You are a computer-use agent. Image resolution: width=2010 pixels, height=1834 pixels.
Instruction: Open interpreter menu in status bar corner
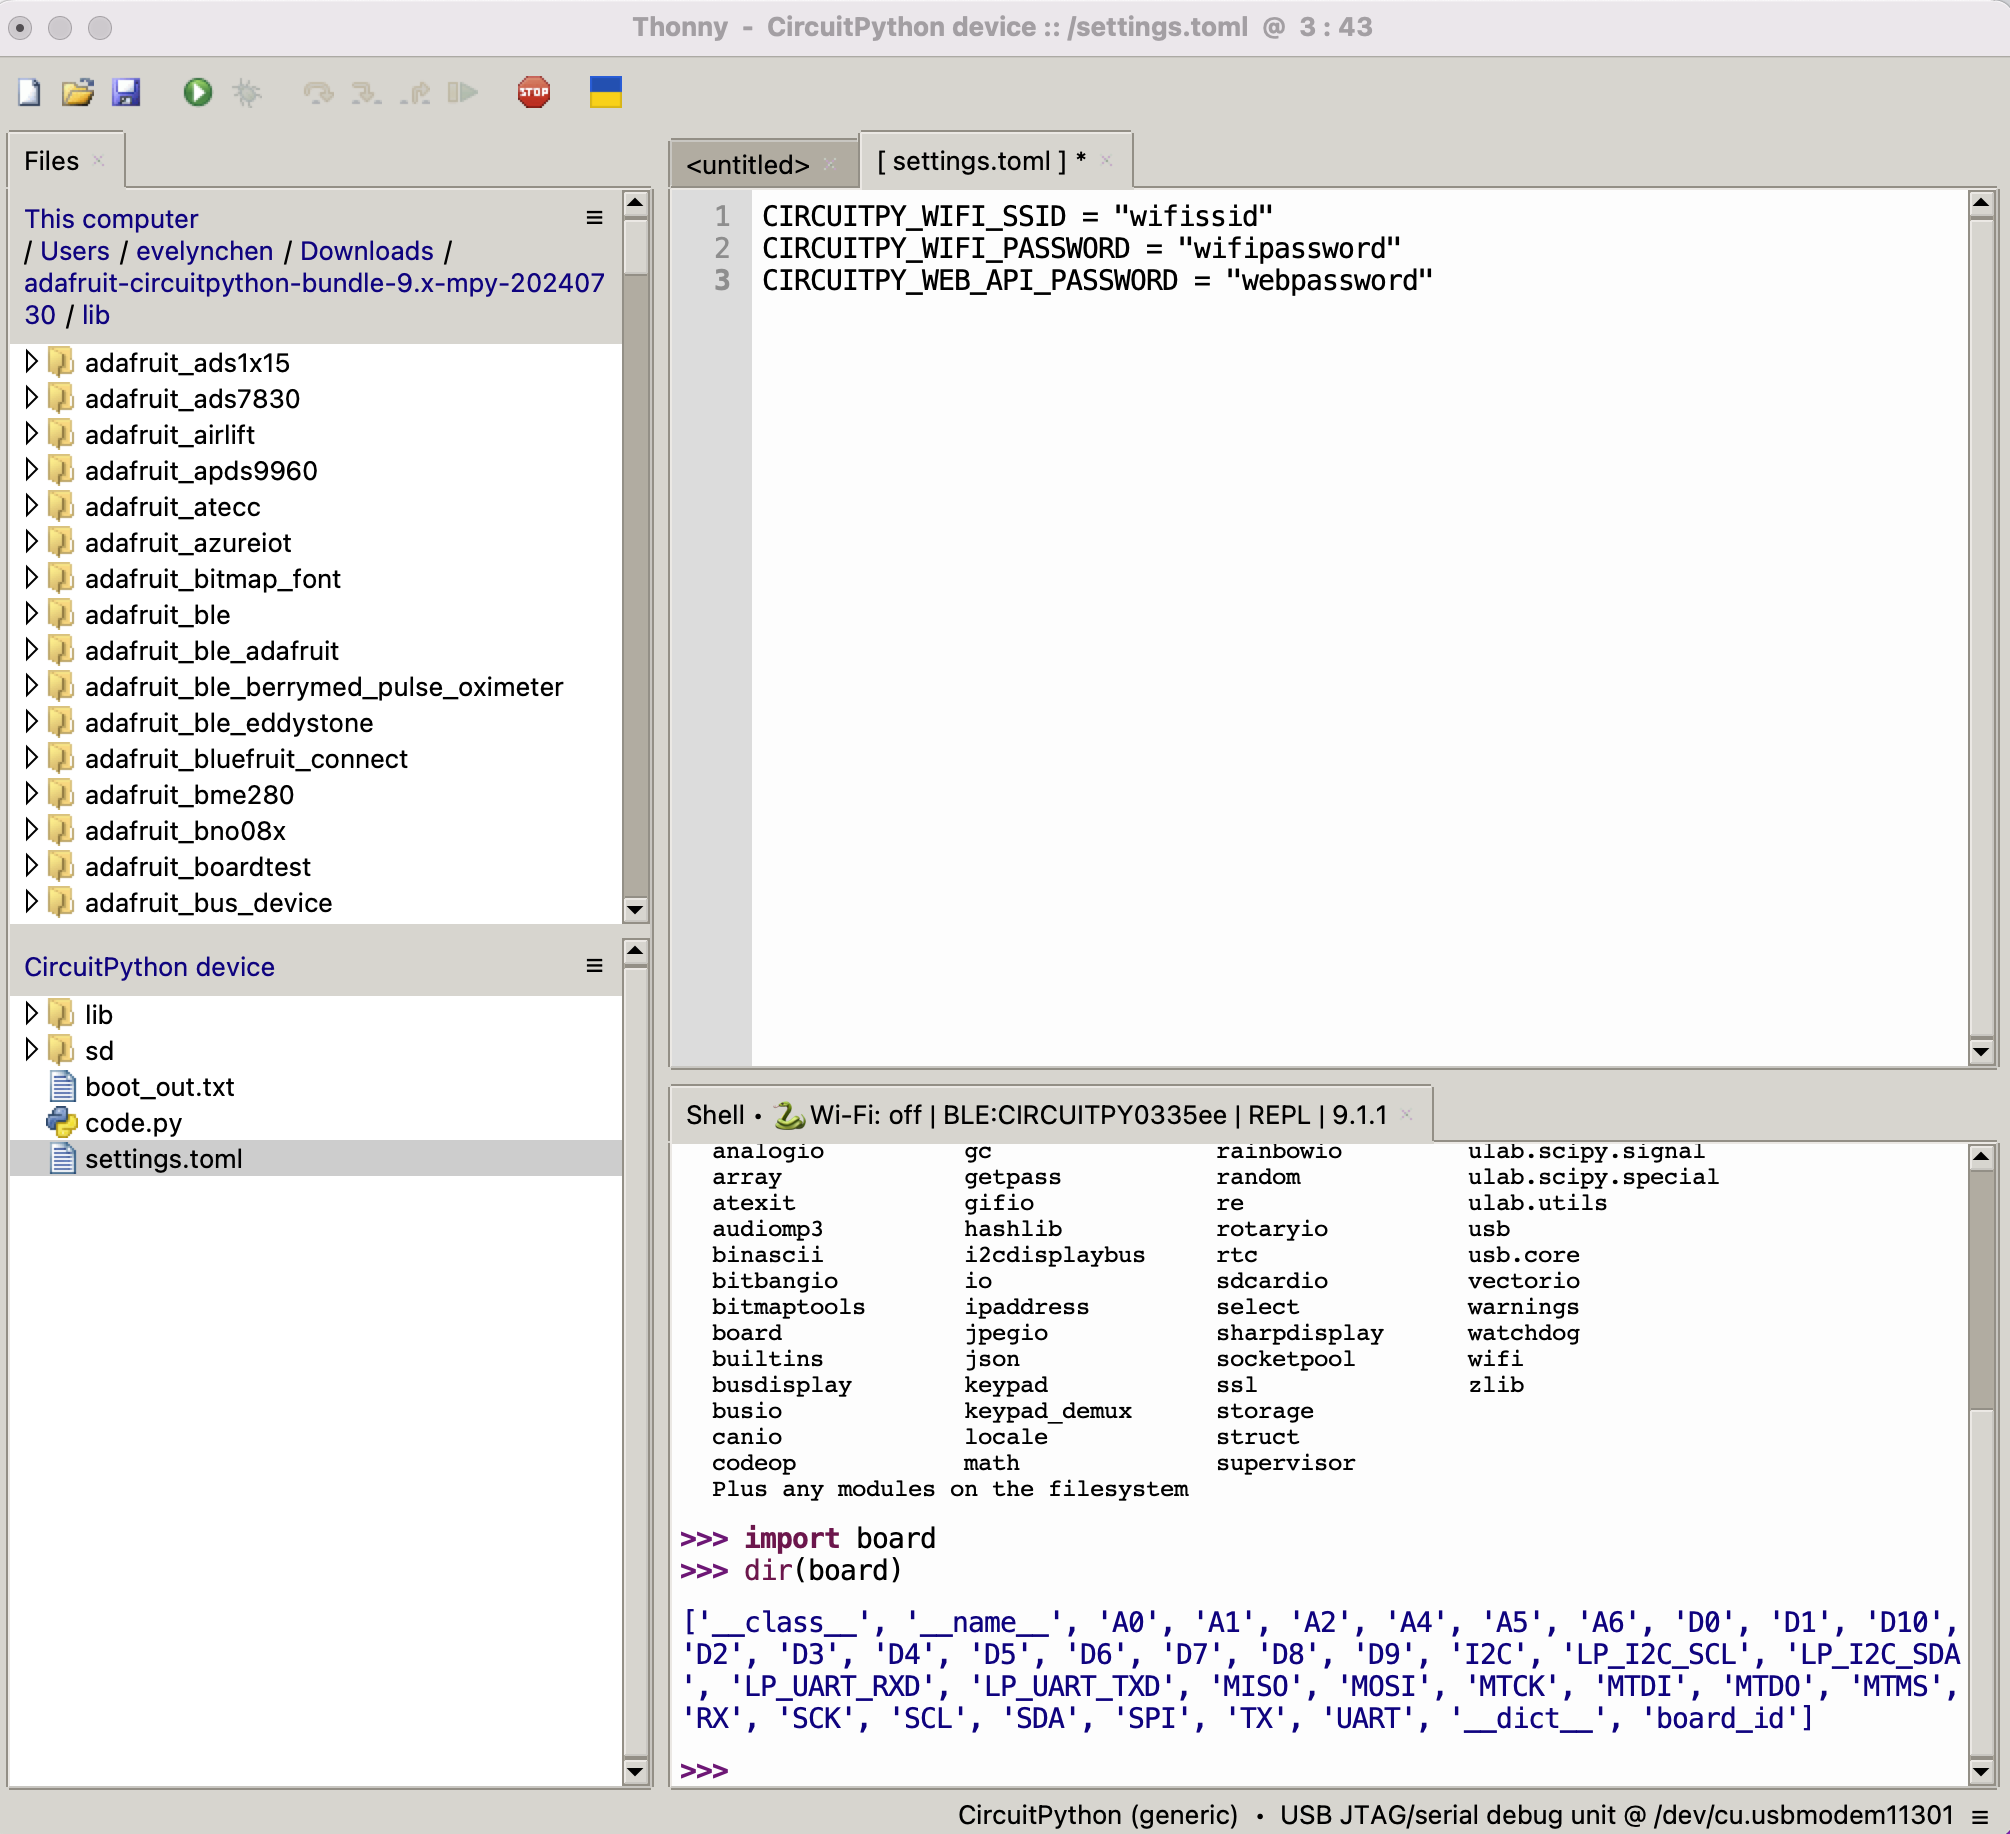pos(1980,1815)
